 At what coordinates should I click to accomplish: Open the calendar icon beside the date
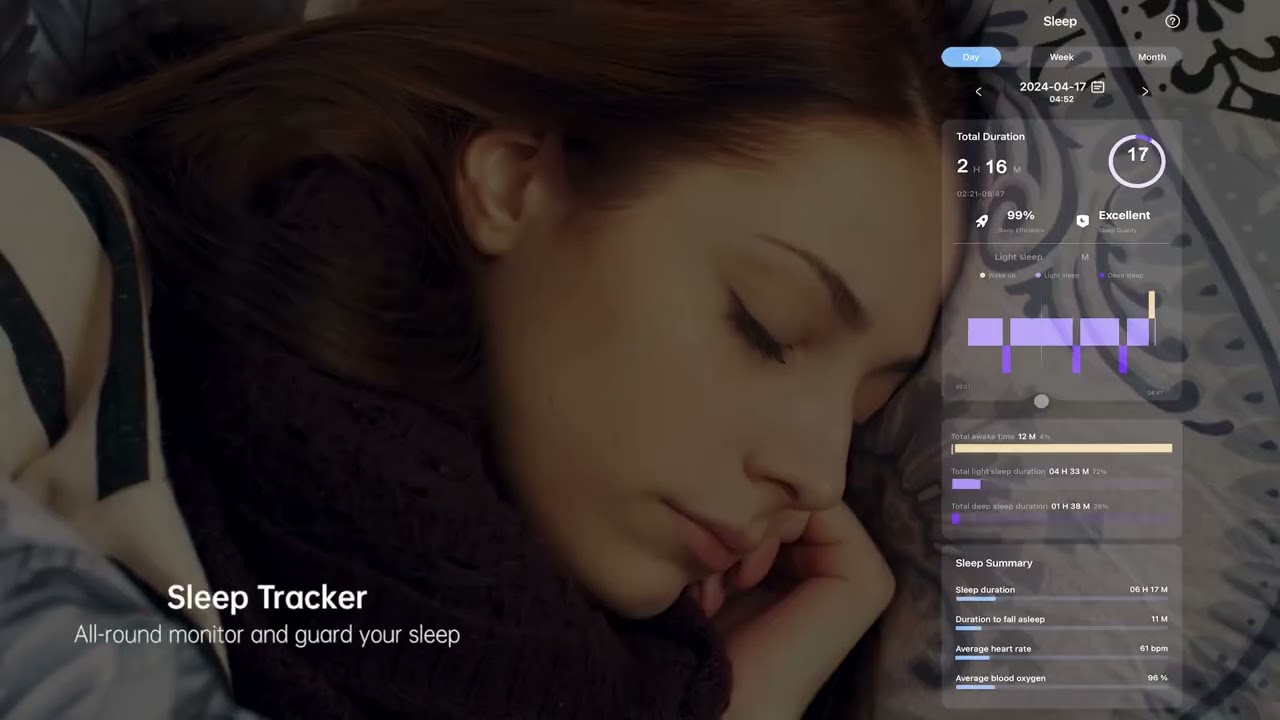tap(1098, 87)
